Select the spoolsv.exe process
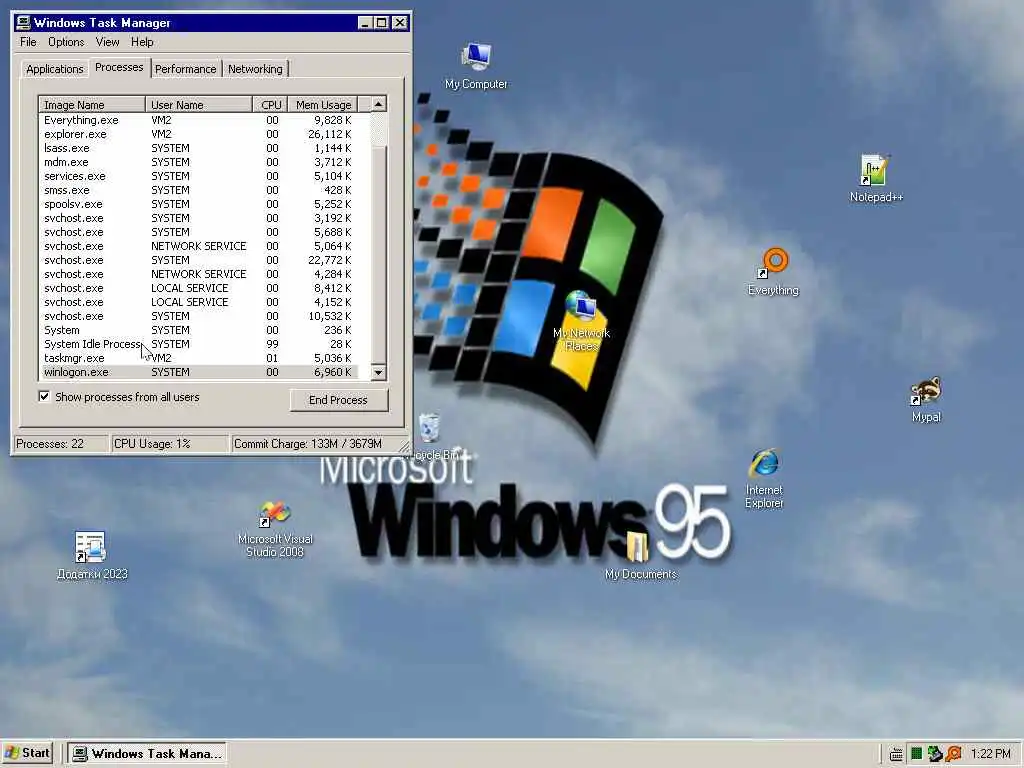Screen dimensions: 1024x768 point(199,204)
